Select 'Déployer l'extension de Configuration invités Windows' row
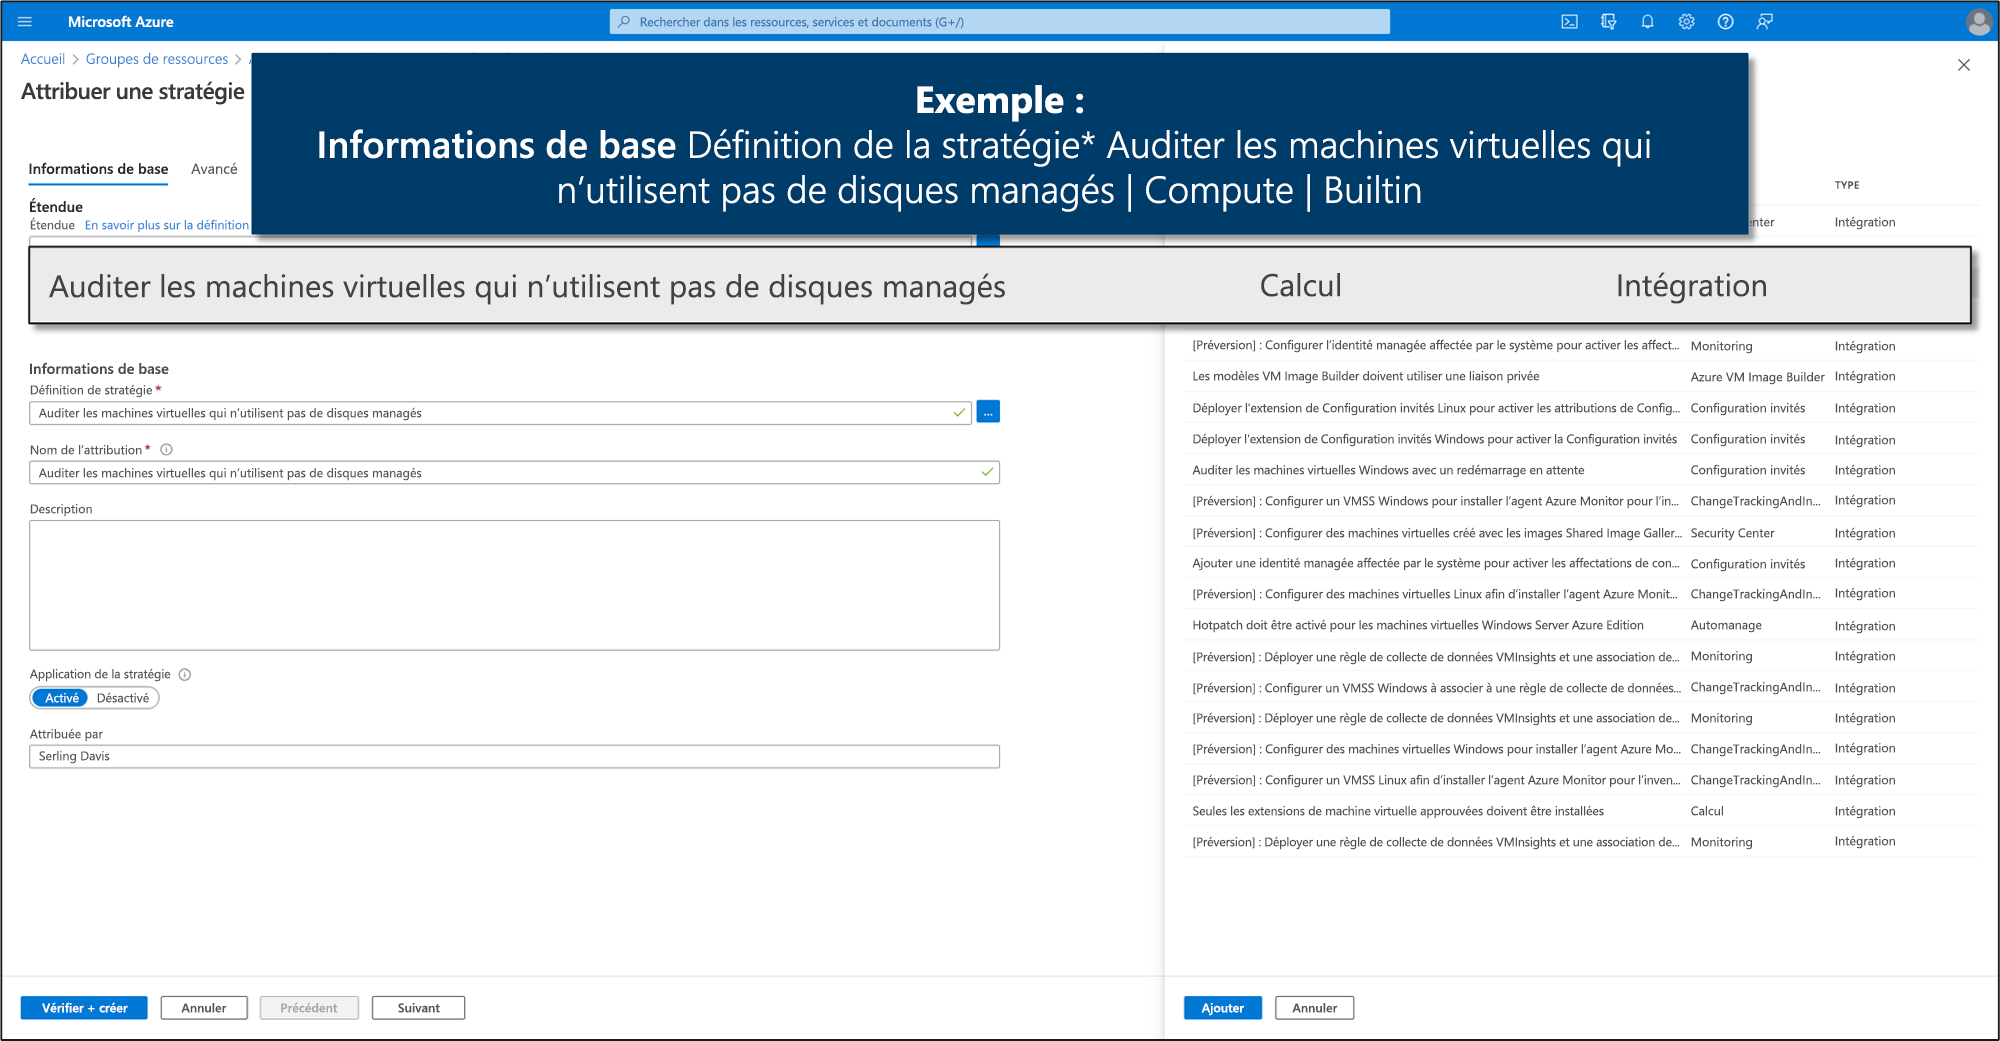The image size is (2000, 1041). pyautogui.click(x=1580, y=439)
